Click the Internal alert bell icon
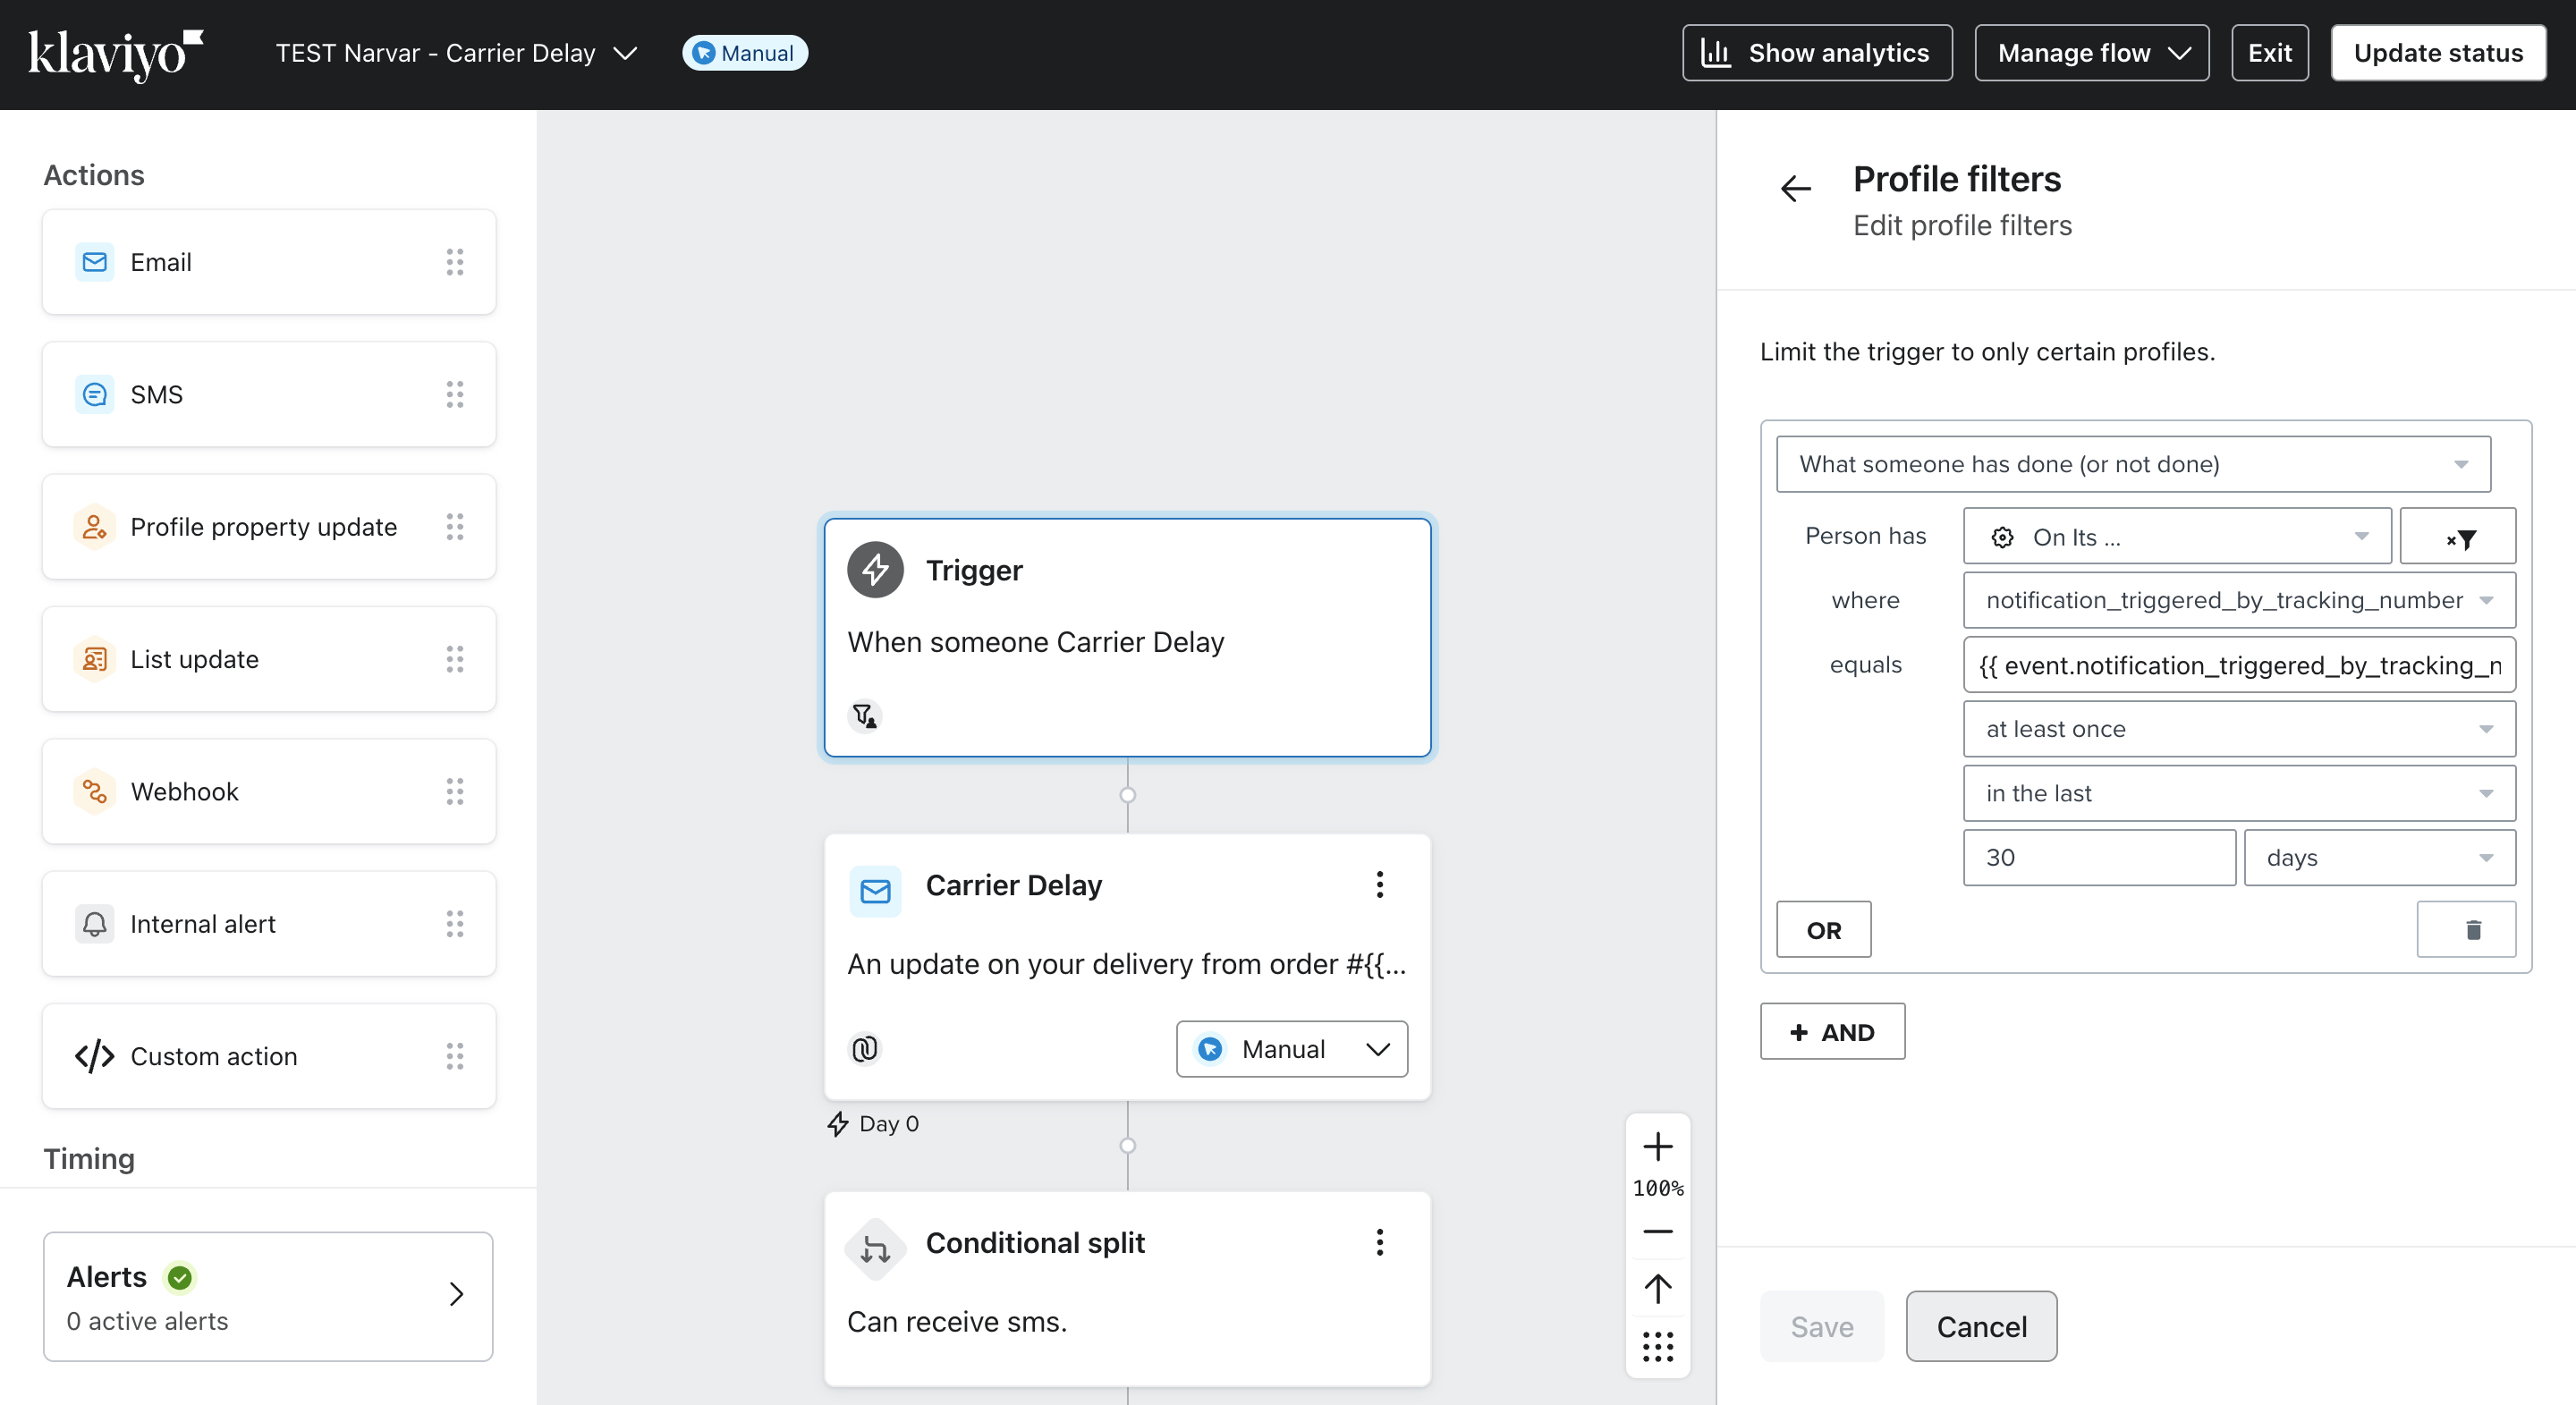This screenshot has width=2576, height=1405. (x=94, y=924)
